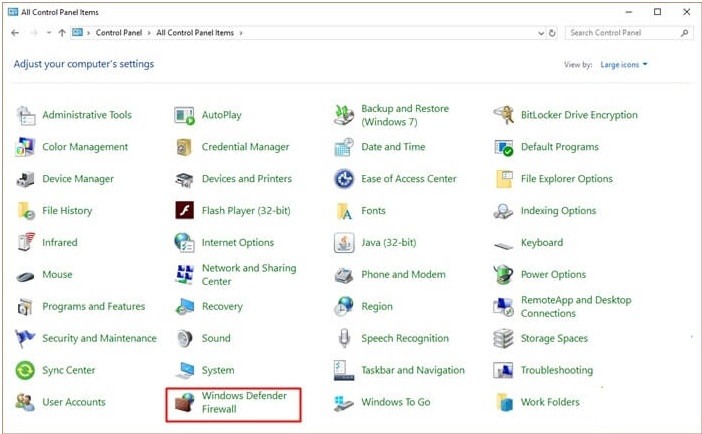This screenshot has height=434, width=702.
Task: Open the Keyboard icon
Action: pos(504,245)
